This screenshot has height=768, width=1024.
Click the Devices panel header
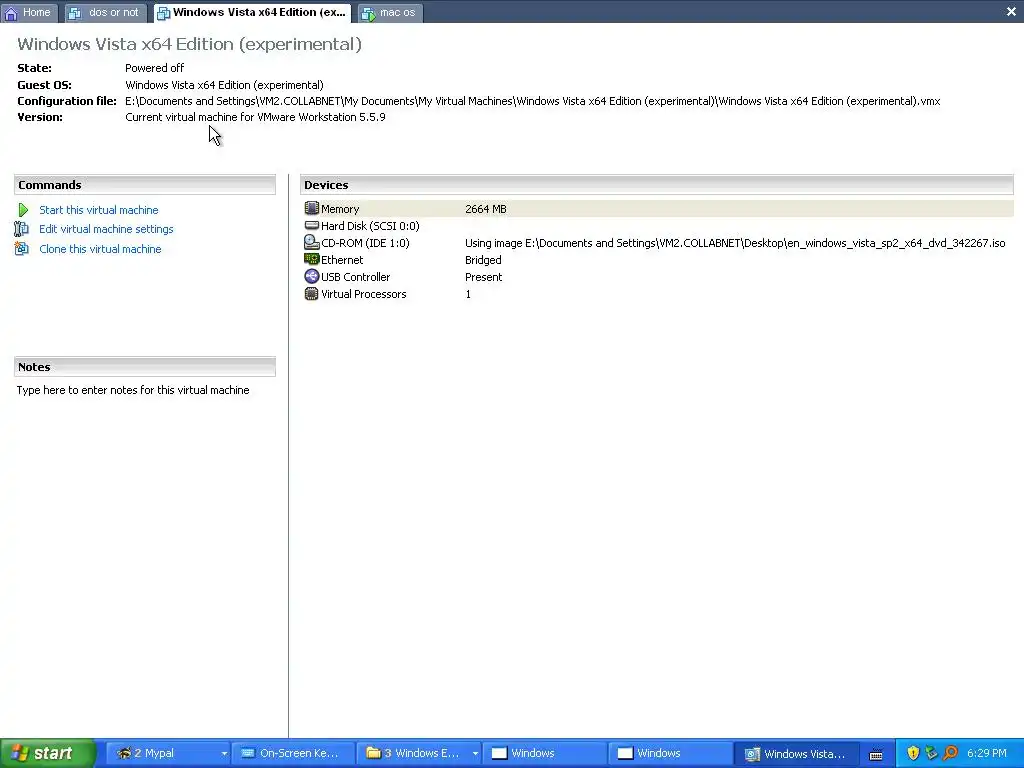(x=657, y=185)
